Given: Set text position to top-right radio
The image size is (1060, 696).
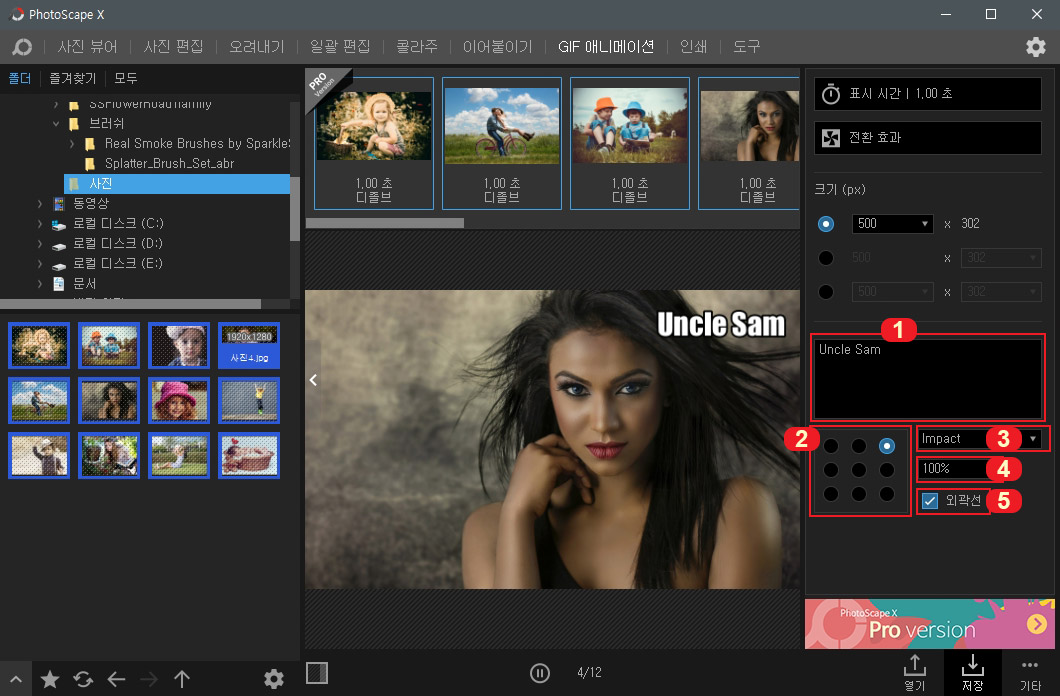Looking at the screenshot, I should pyautogui.click(x=887, y=446).
